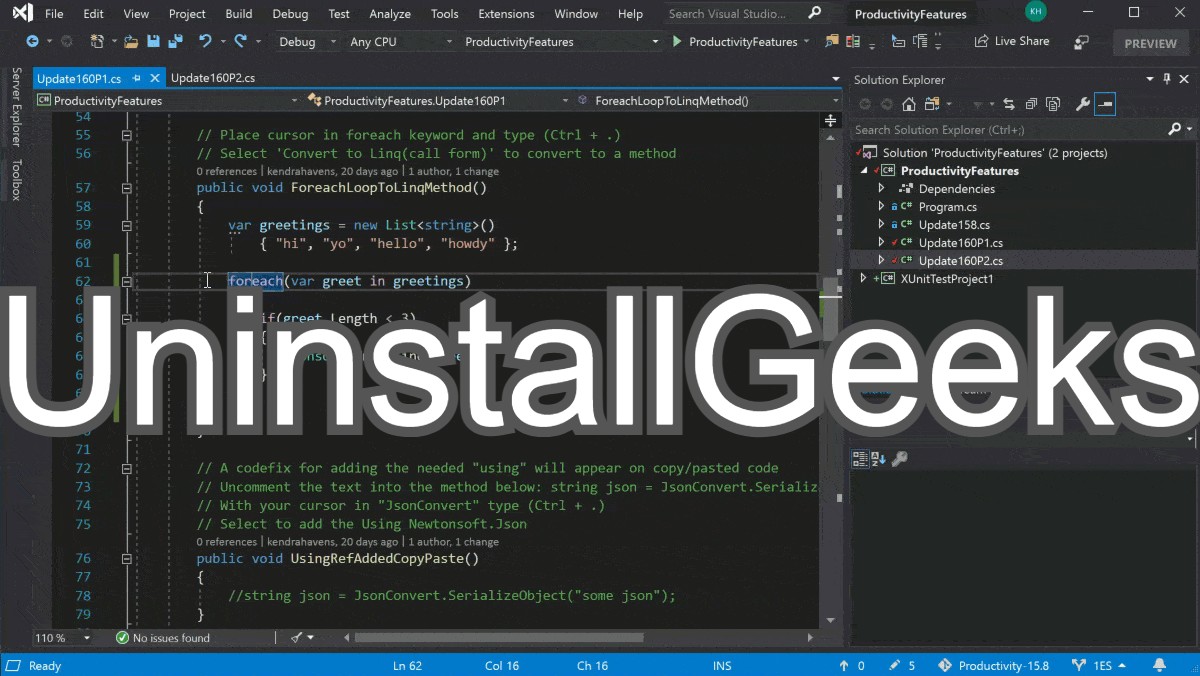This screenshot has height=676, width=1200.
Task: Toggle Preview Selected Items button in Solution Explorer
Action: click(x=1104, y=104)
